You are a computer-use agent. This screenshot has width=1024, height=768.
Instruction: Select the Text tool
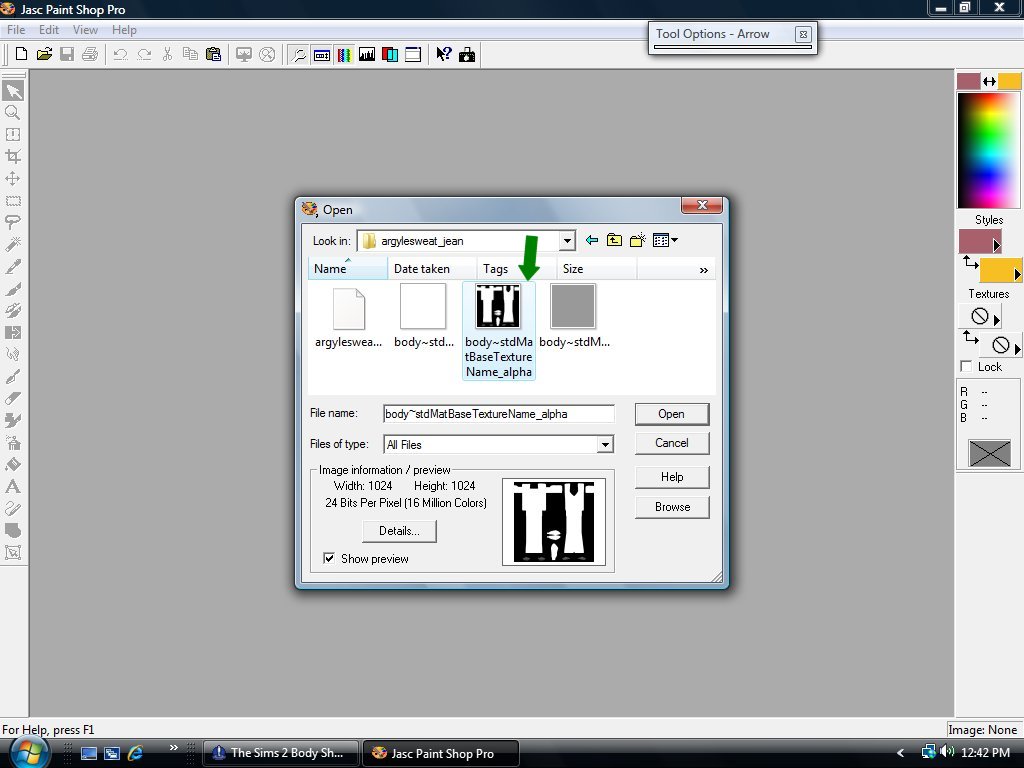tap(13, 487)
